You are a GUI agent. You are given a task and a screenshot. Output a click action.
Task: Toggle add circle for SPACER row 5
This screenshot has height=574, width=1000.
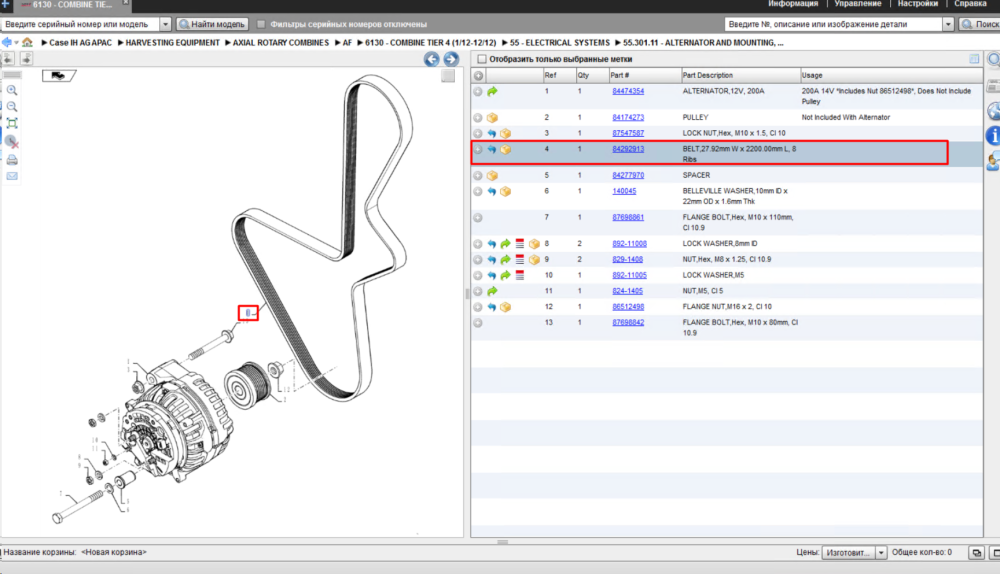point(478,175)
